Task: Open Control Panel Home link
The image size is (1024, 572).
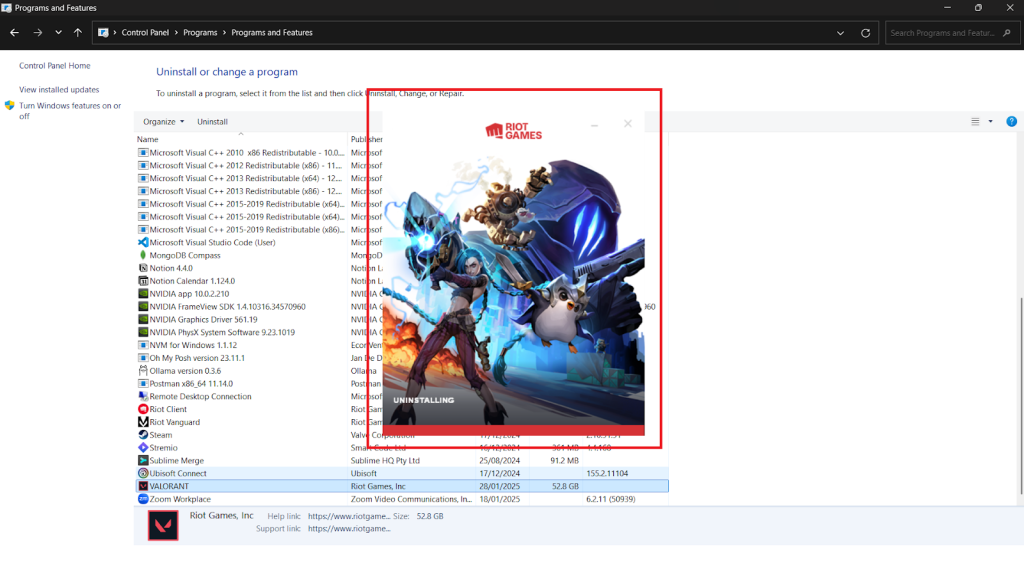Action: [55, 66]
